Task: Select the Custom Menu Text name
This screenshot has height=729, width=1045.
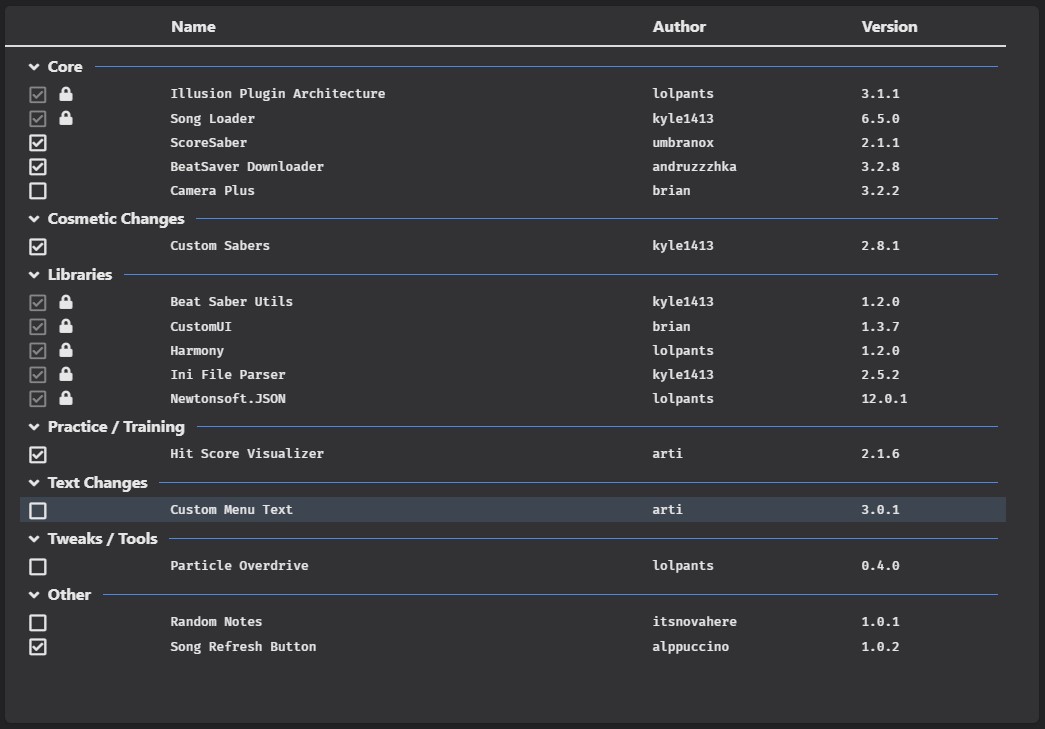Action: point(231,509)
